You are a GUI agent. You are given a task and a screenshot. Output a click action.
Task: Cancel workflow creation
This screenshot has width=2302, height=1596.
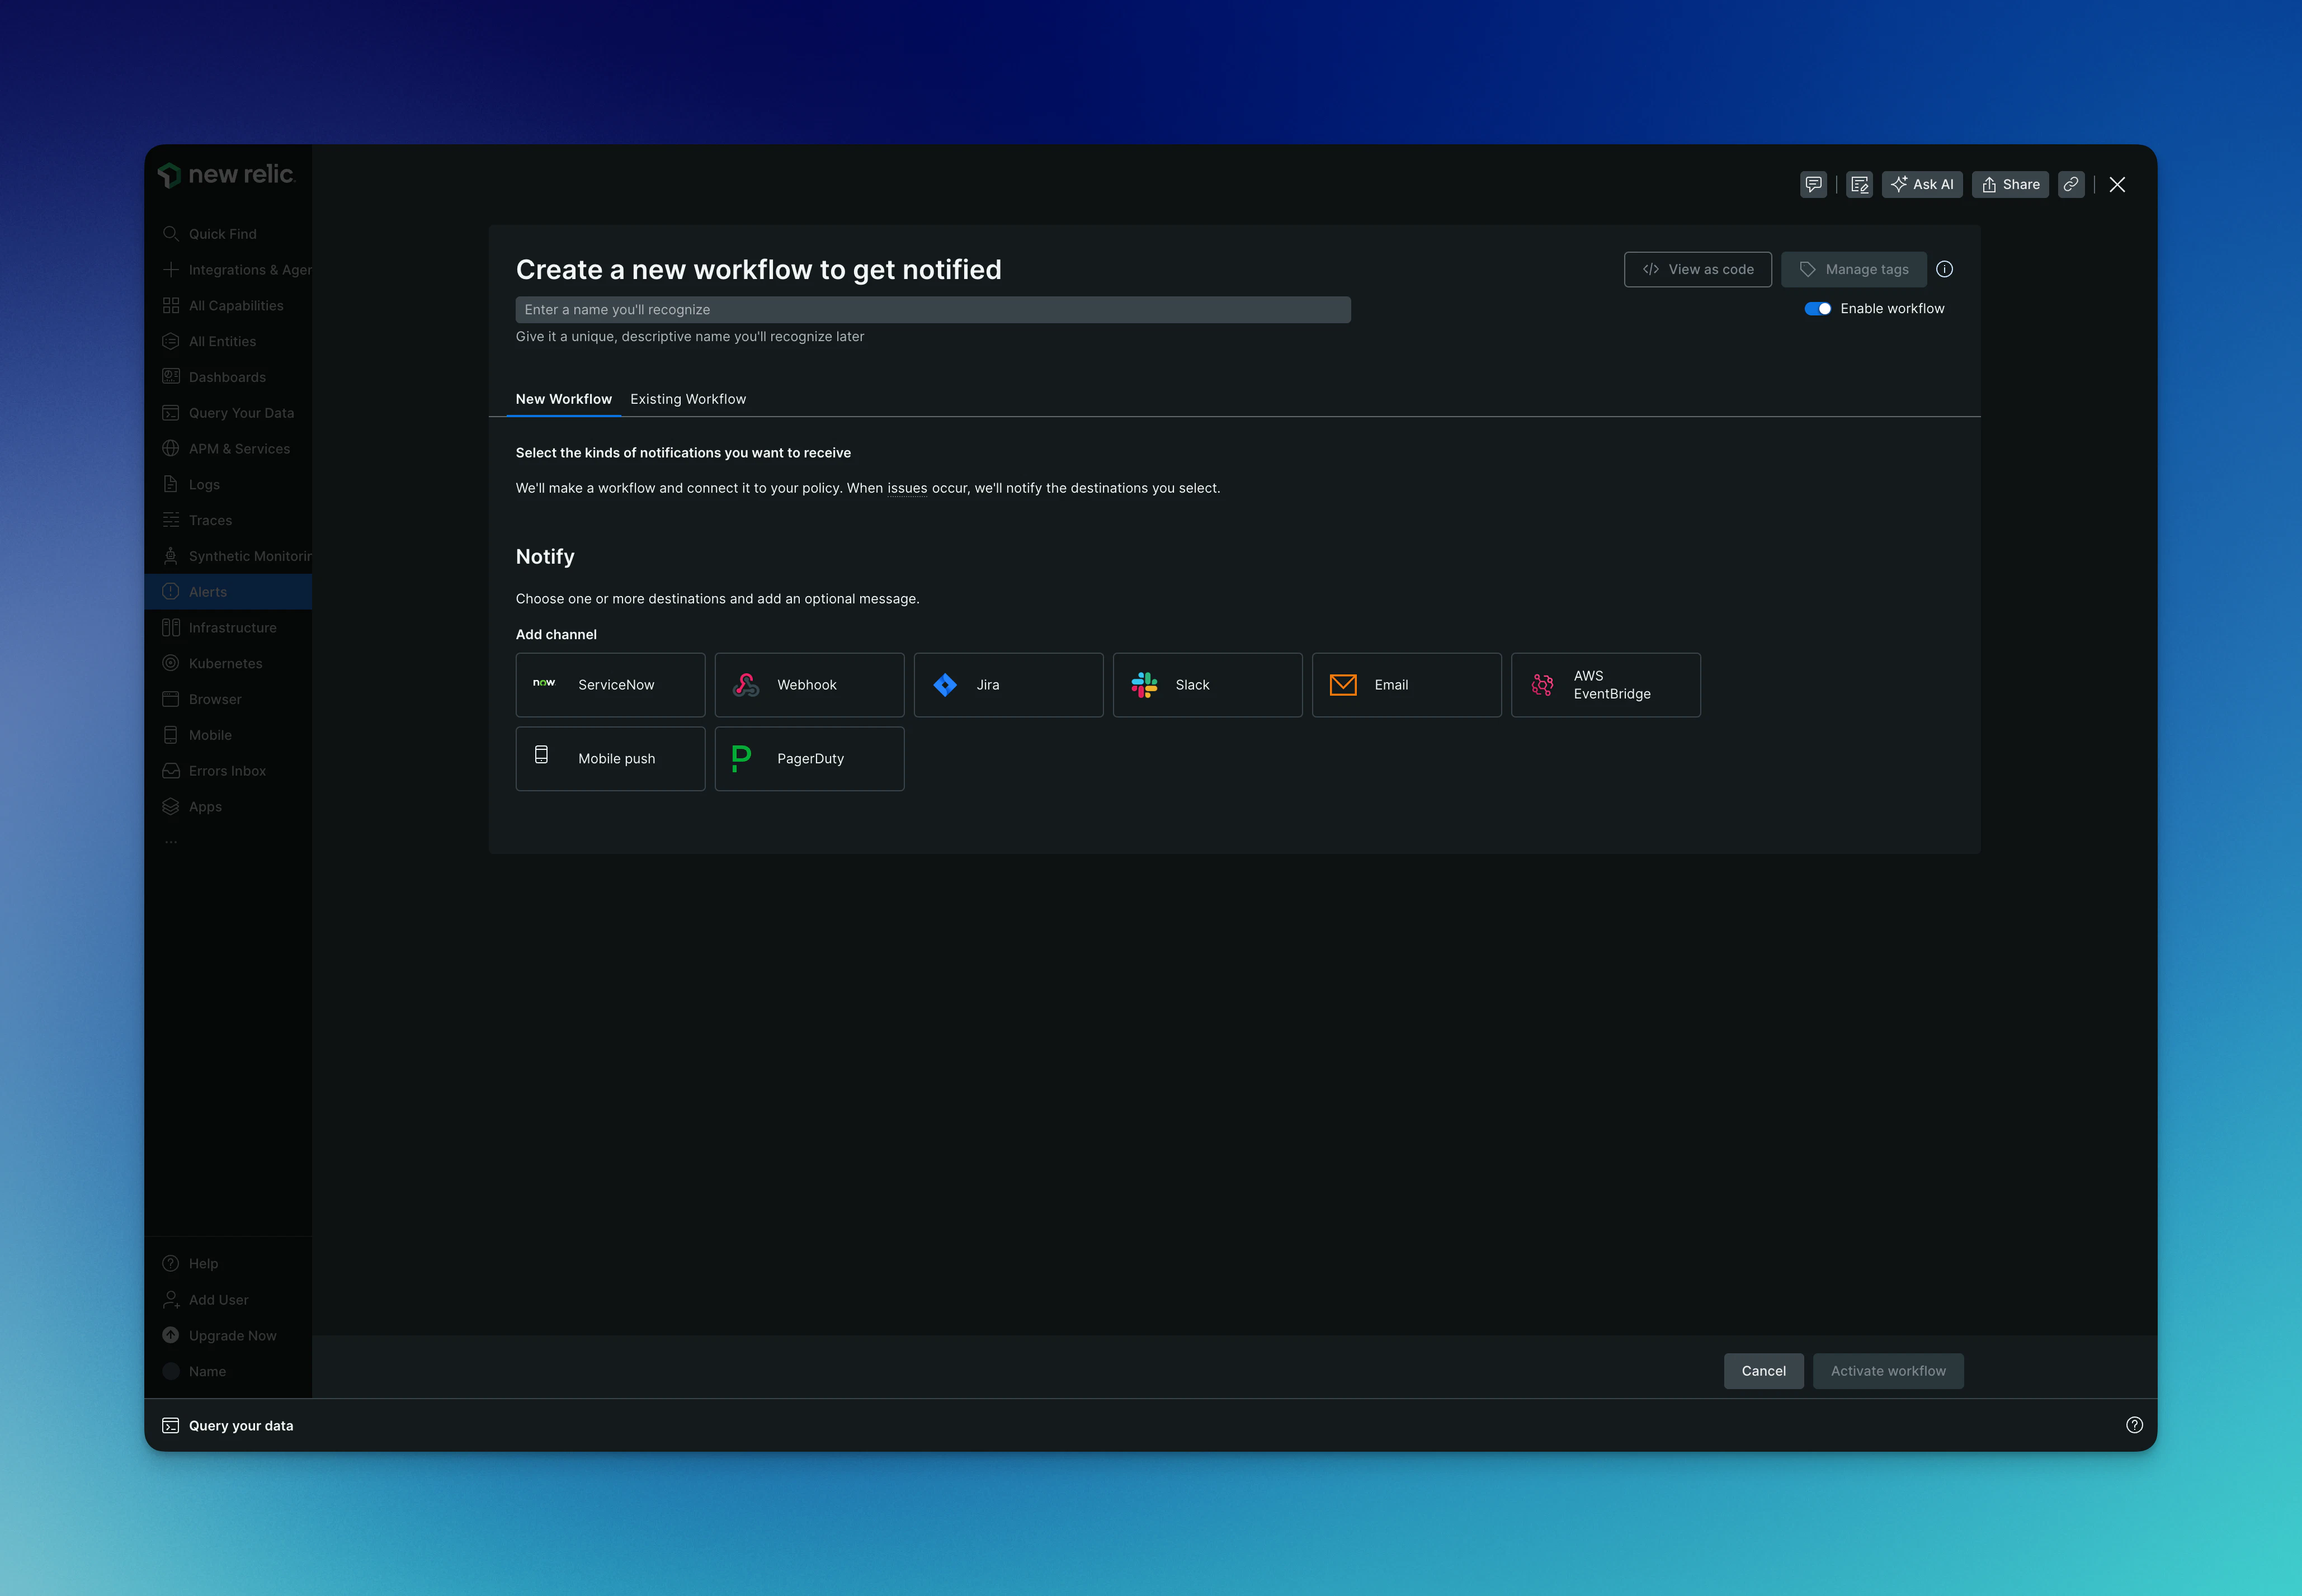(1763, 1371)
